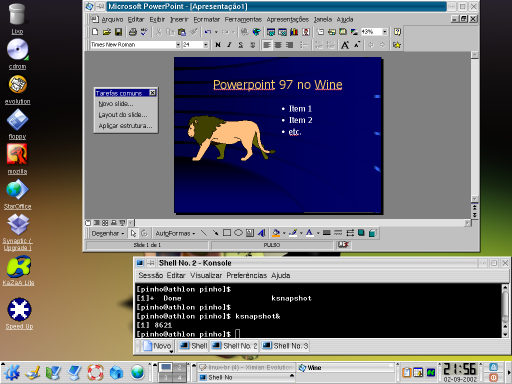Open a file with the Open folder icon

[107, 32]
